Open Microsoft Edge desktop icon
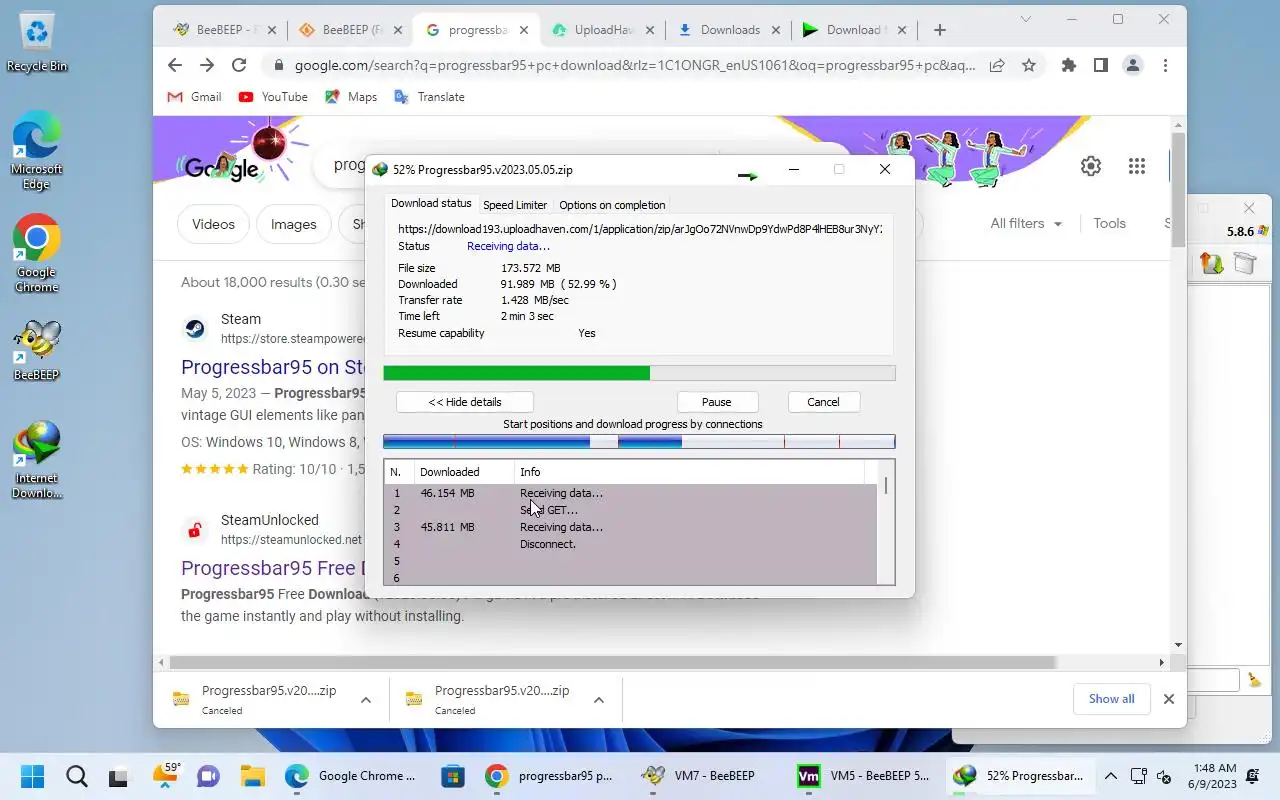Screen dimensions: 1280x800 coord(37,150)
